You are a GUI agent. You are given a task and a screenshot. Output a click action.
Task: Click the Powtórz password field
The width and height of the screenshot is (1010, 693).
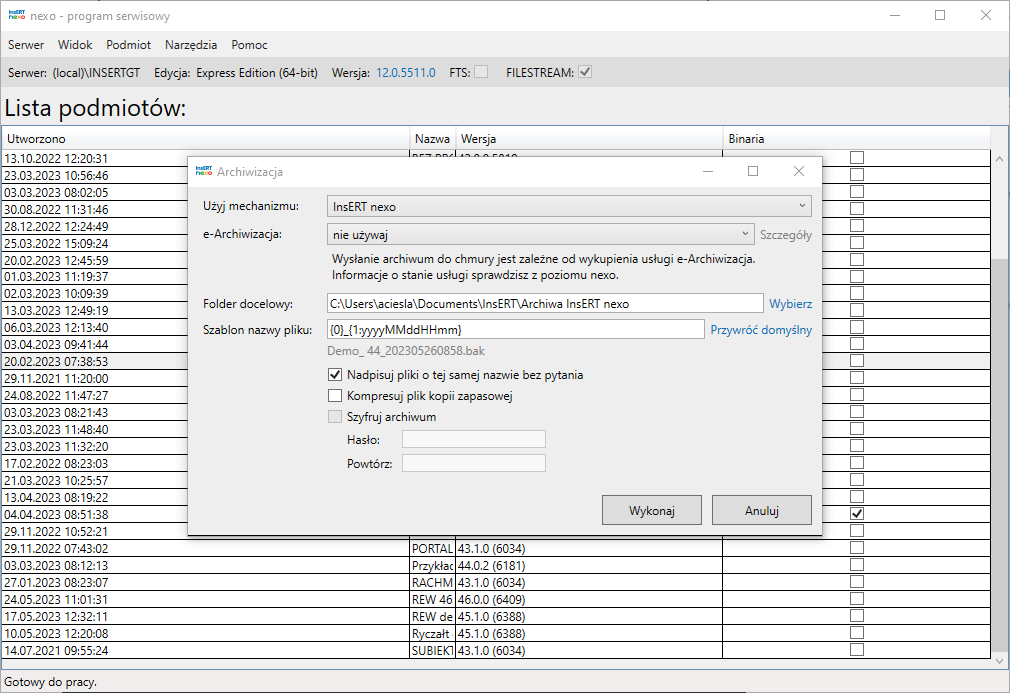click(x=473, y=463)
